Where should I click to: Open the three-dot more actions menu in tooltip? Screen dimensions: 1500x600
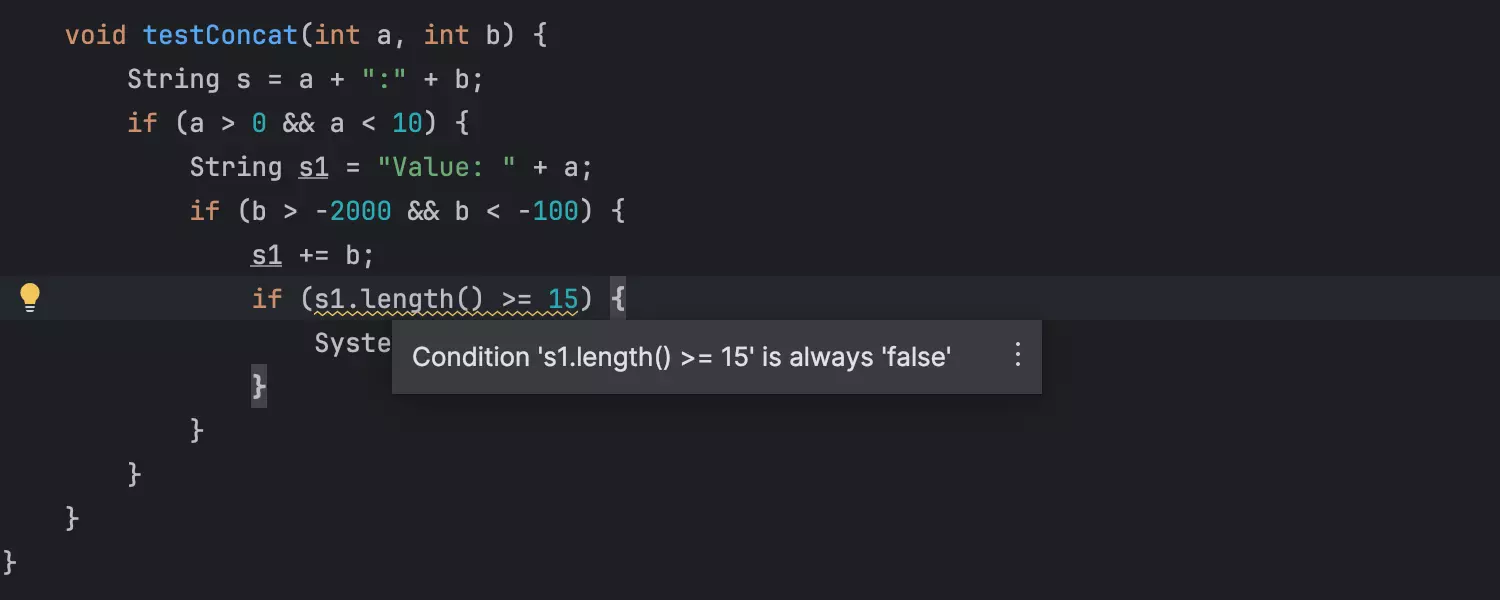[x=1018, y=355]
